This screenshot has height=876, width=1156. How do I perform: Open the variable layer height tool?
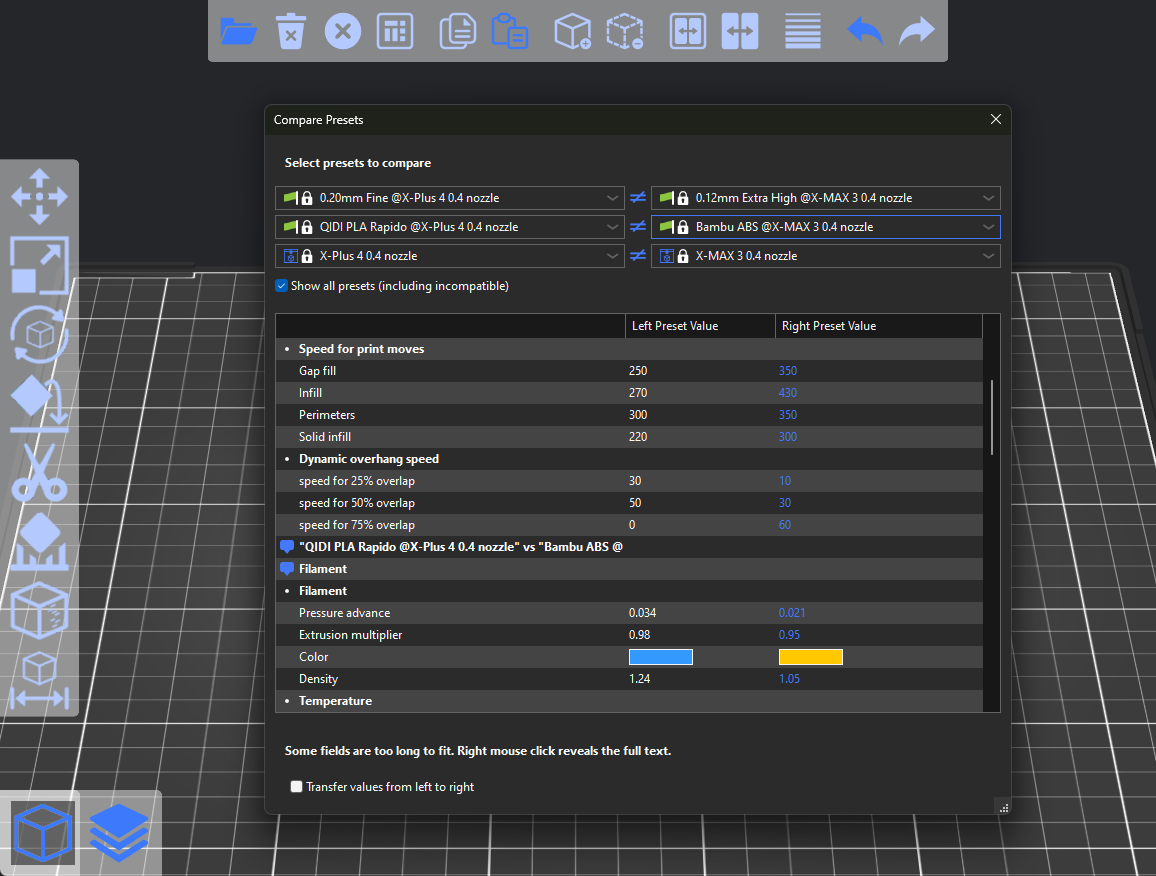click(802, 31)
